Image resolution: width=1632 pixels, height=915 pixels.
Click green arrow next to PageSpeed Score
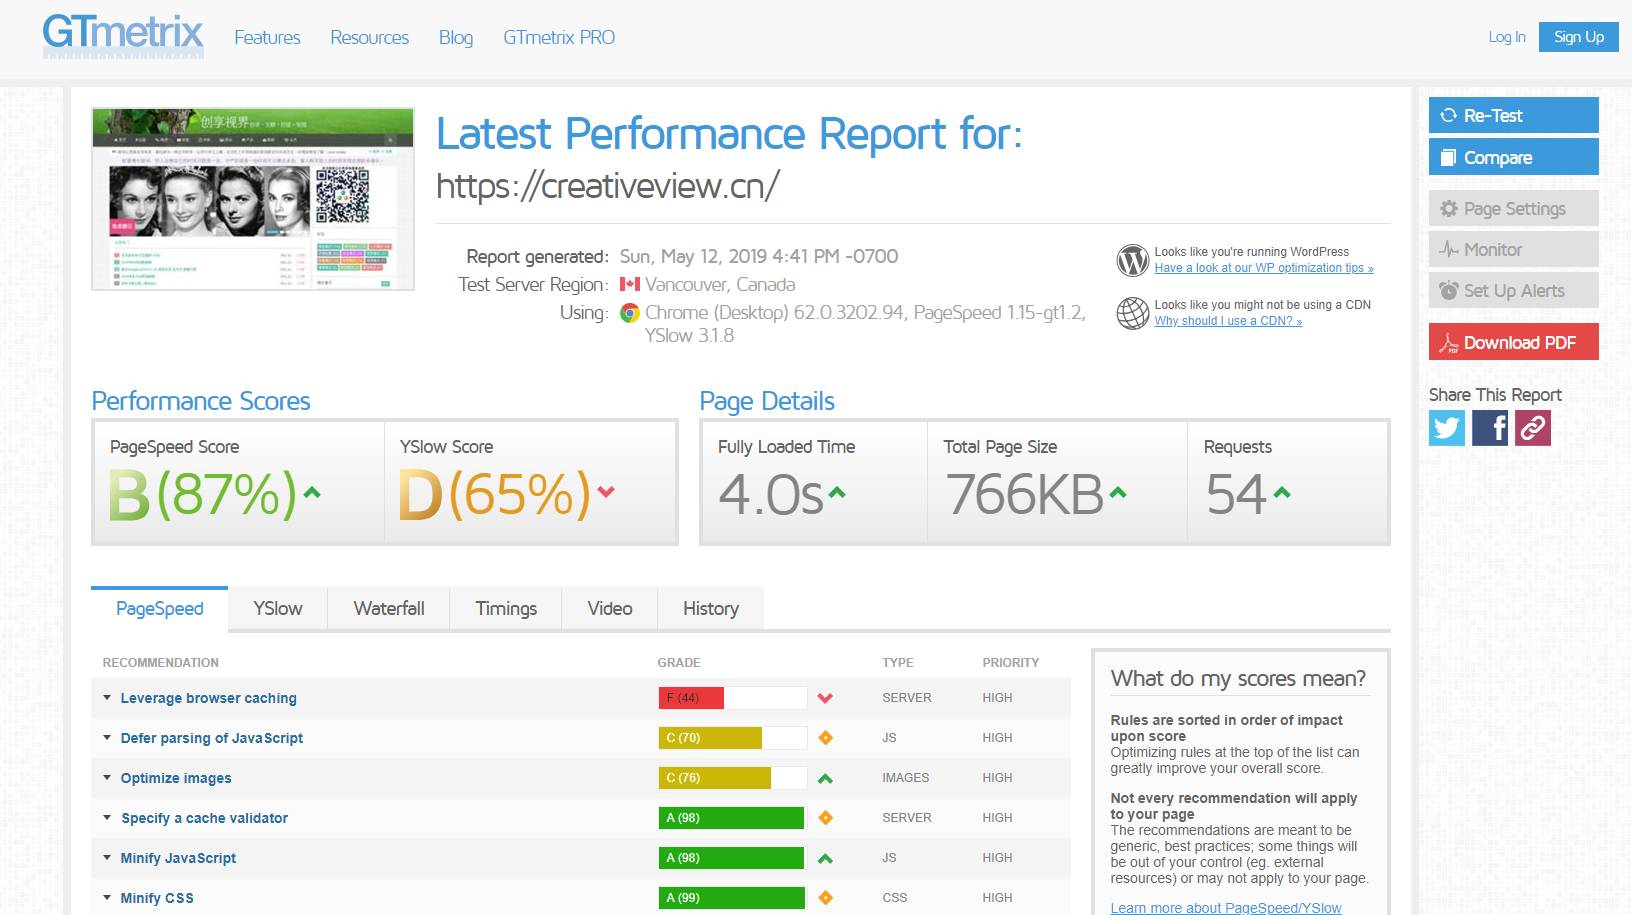(311, 492)
